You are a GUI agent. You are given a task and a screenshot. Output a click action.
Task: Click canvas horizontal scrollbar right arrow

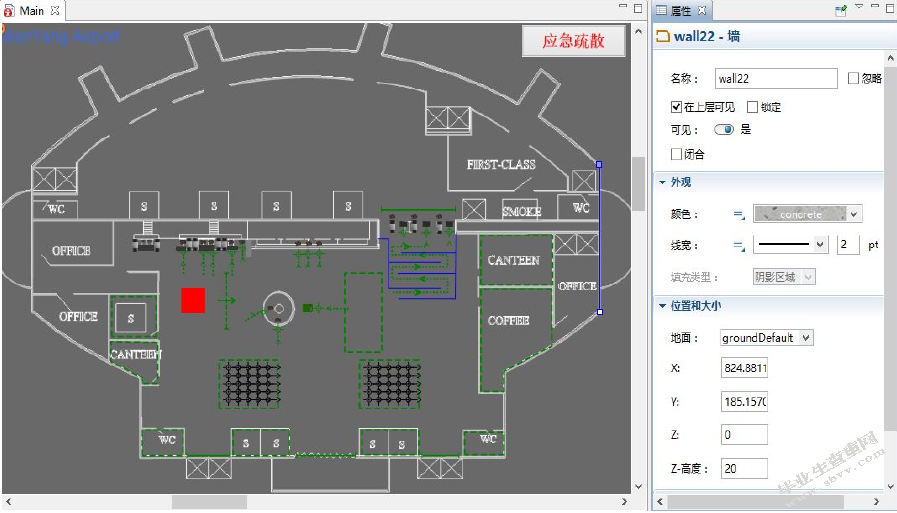pos(624,502)
